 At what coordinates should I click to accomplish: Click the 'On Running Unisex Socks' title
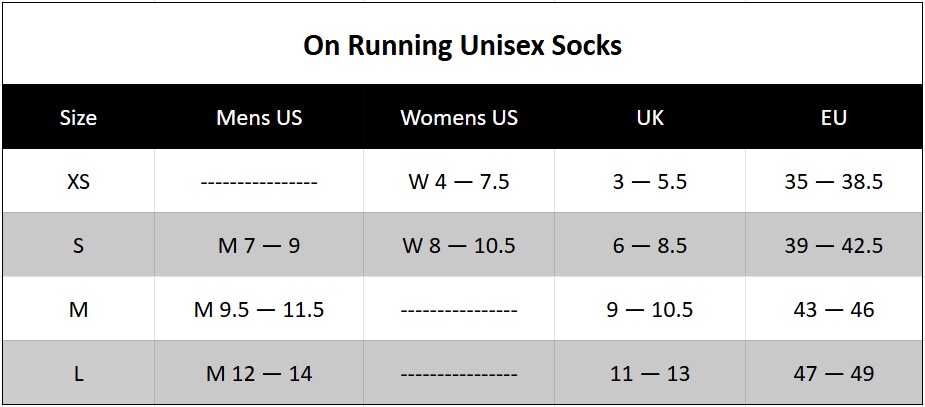tap(462, 46)
